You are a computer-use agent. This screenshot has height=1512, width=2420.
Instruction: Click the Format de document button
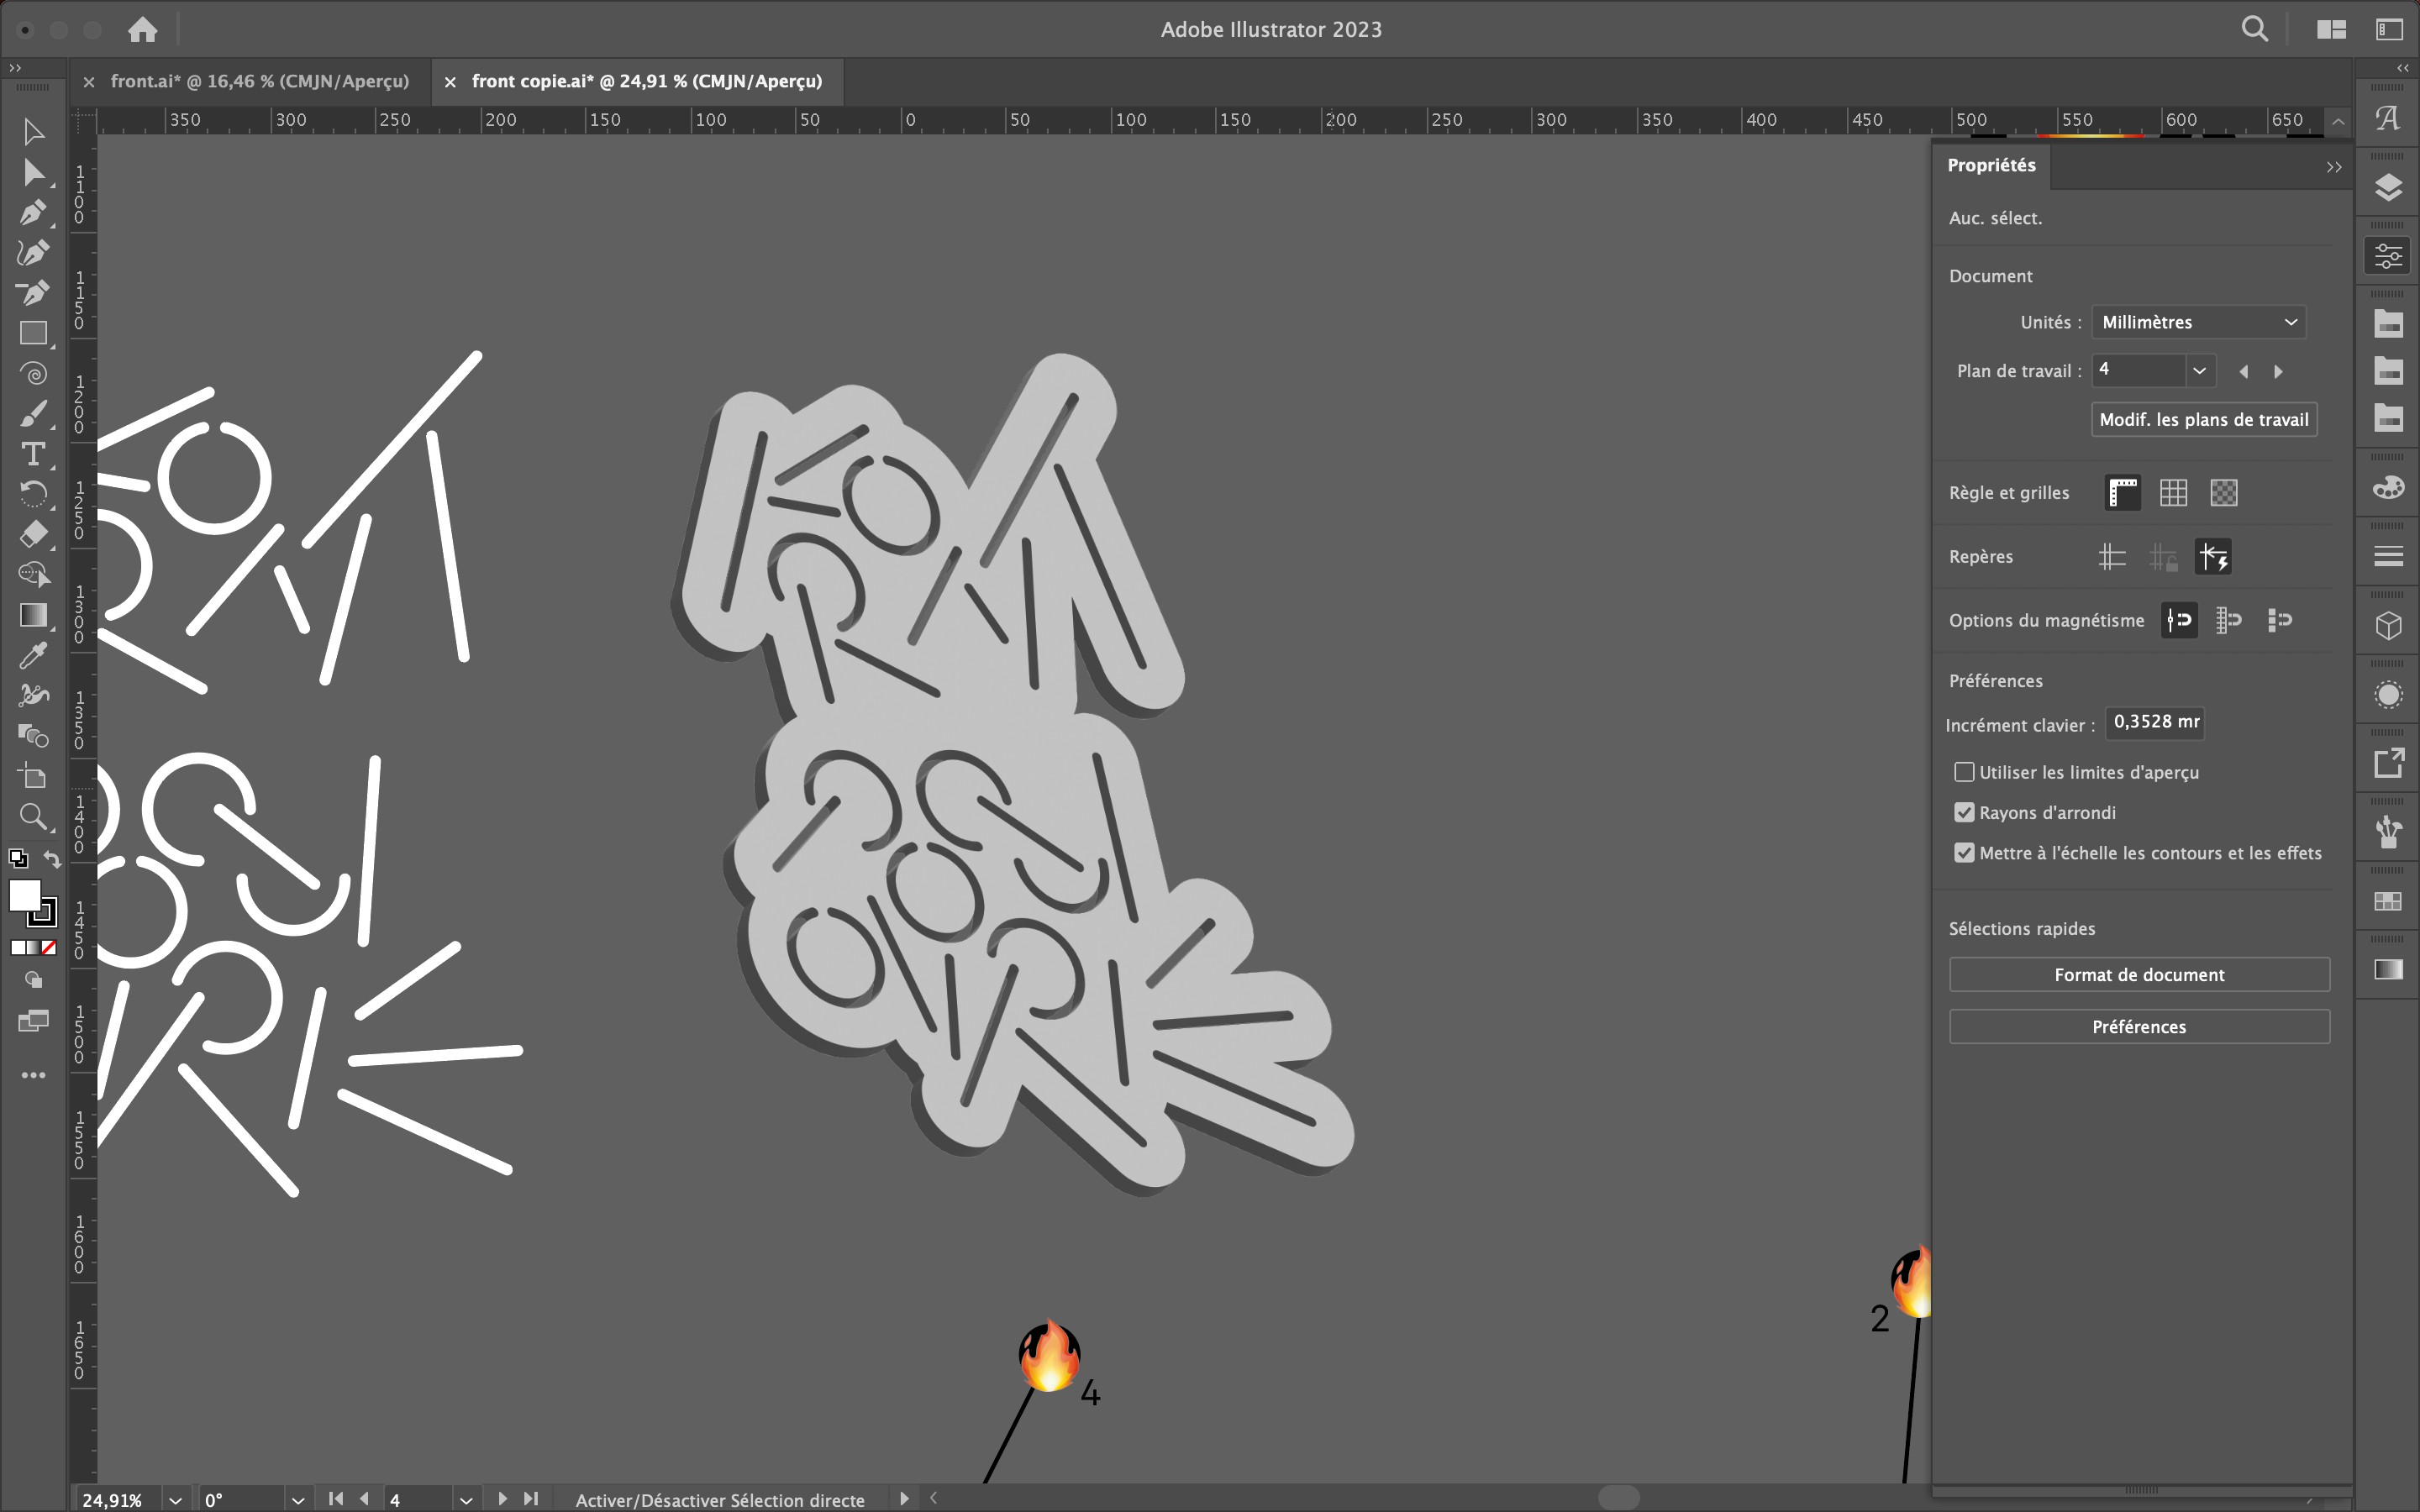(2138, 974)
